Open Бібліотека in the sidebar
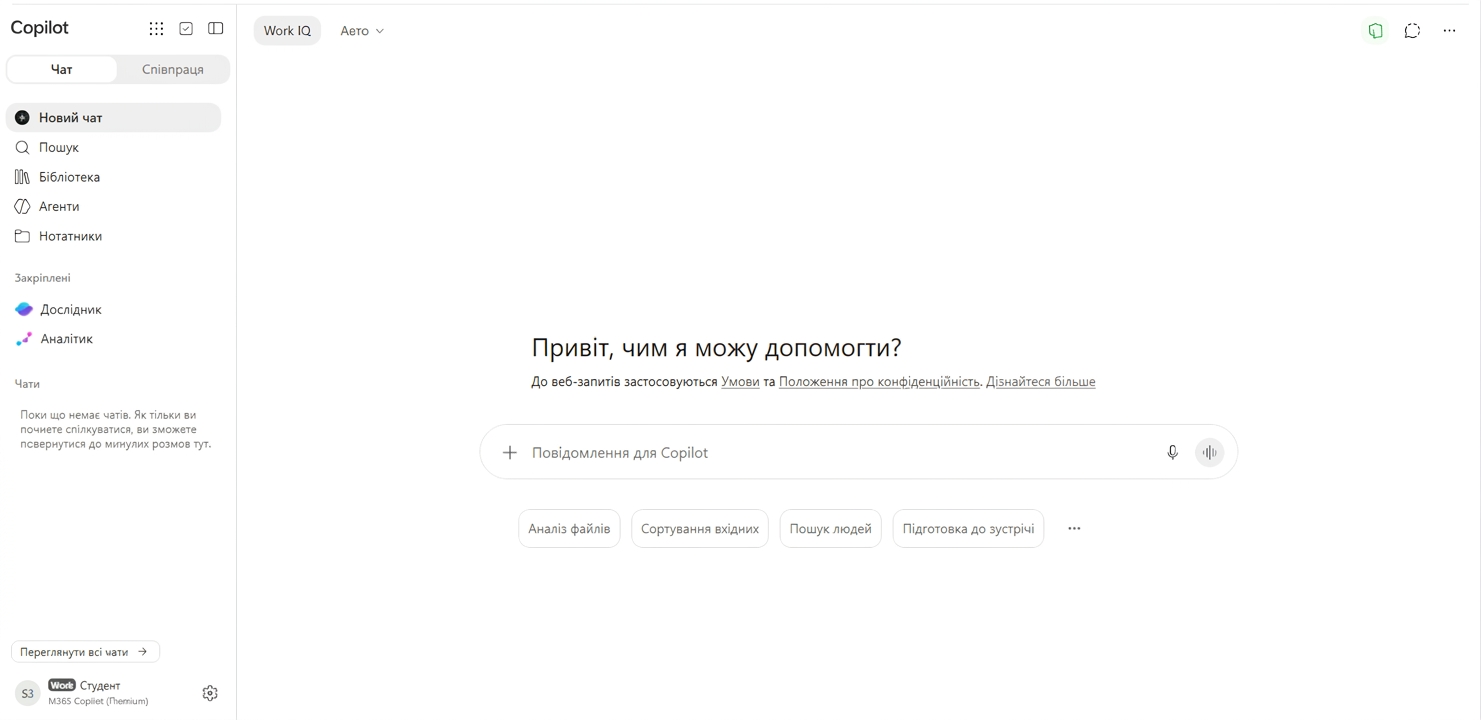Image resolution: width=1481 pixels, height=720 pixels. point(113,177)
